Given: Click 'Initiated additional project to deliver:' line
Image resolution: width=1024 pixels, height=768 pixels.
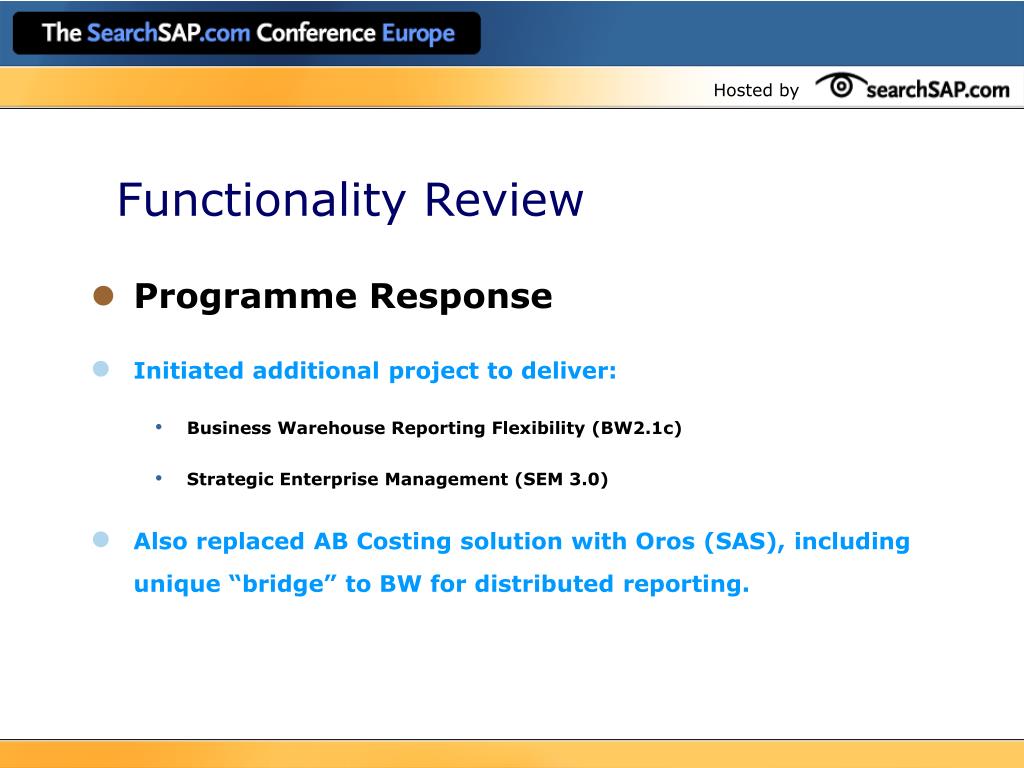Looking at the screenshot, I should [375, 371].
